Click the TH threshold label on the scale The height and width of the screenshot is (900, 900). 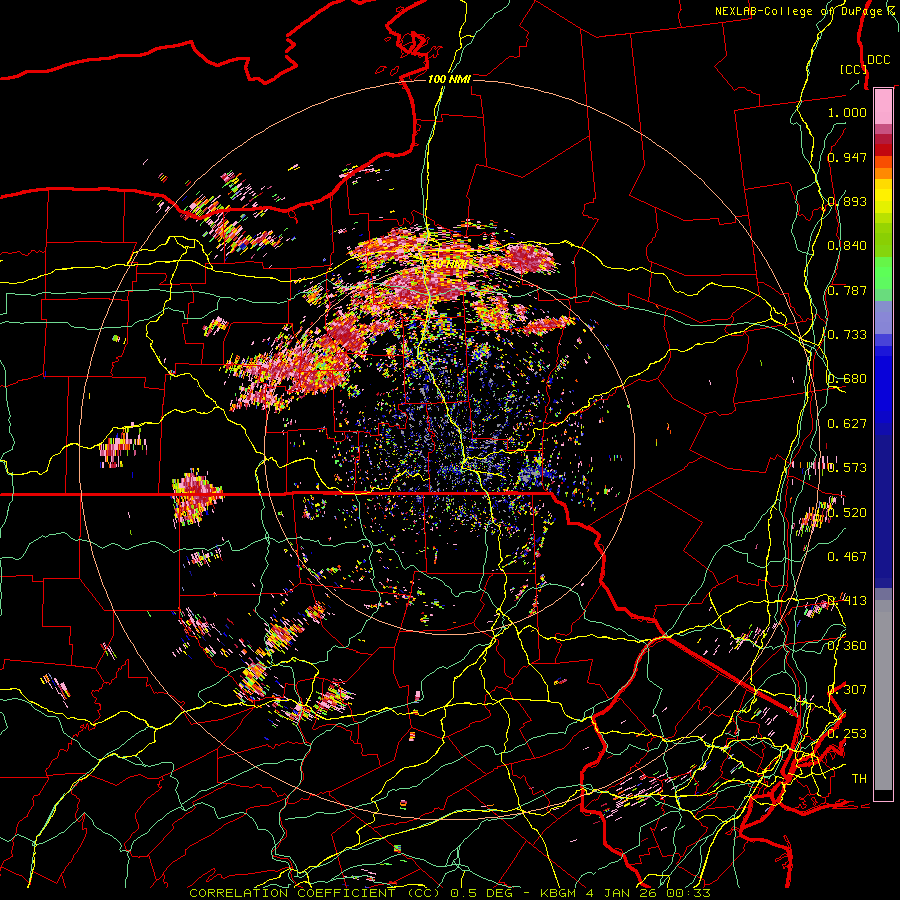(x=859, y=778)
